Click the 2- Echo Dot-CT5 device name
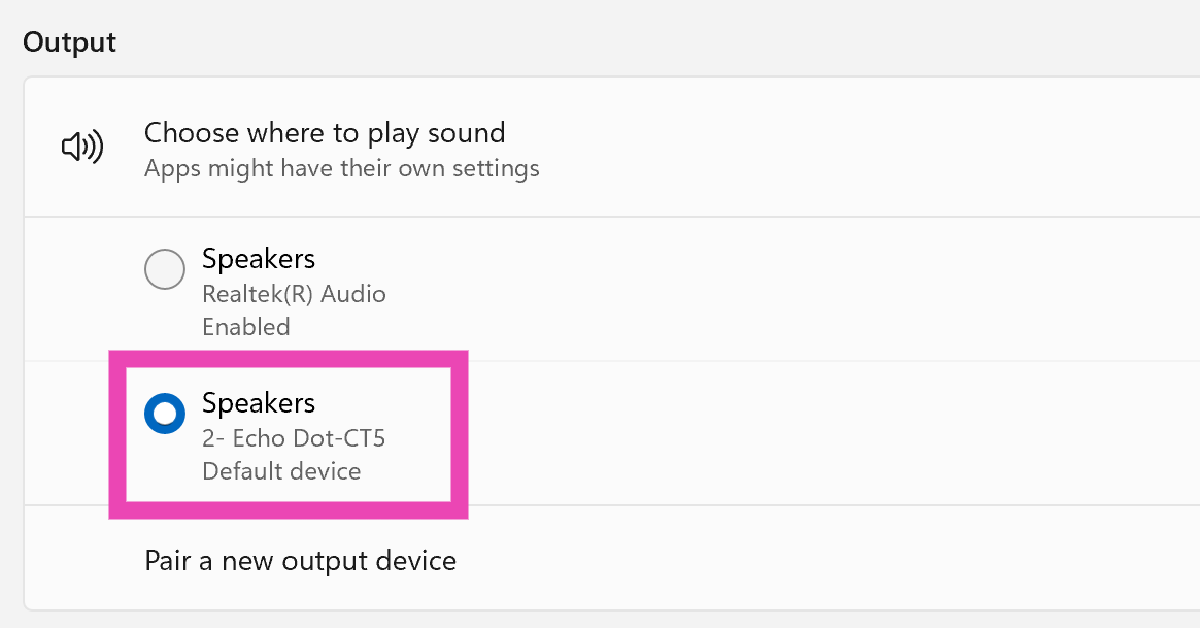1200x628 pixels. coord(293,438)
